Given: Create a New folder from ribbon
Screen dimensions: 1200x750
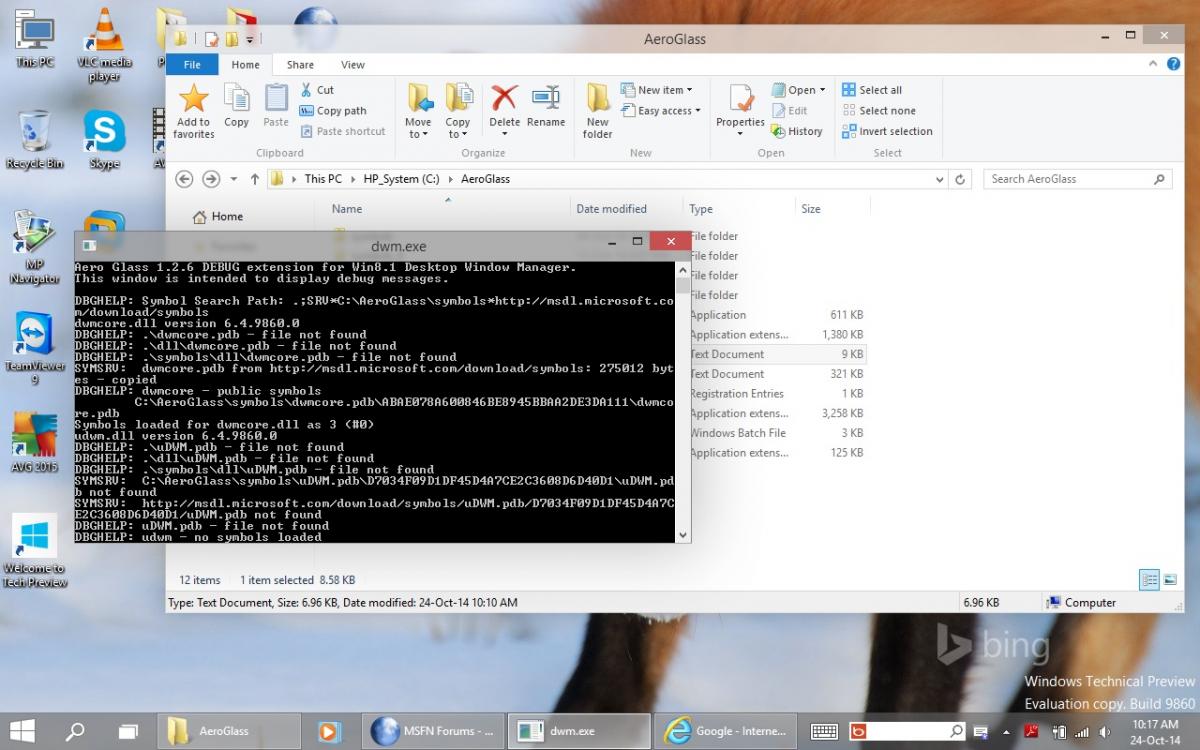Looking at the screenshot, I should coord(598,111).
